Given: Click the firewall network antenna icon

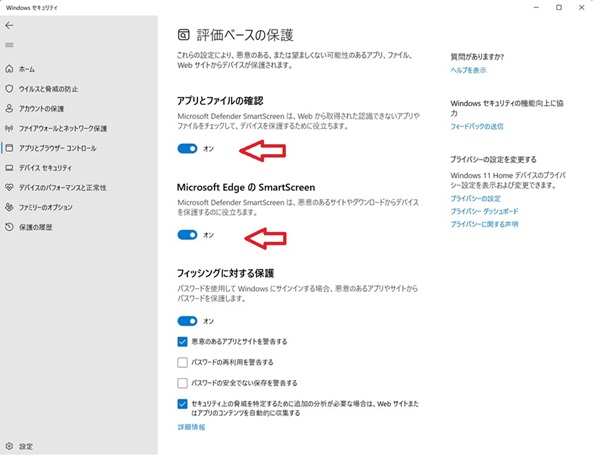Looking at the screenshot, I should [9, 128].
